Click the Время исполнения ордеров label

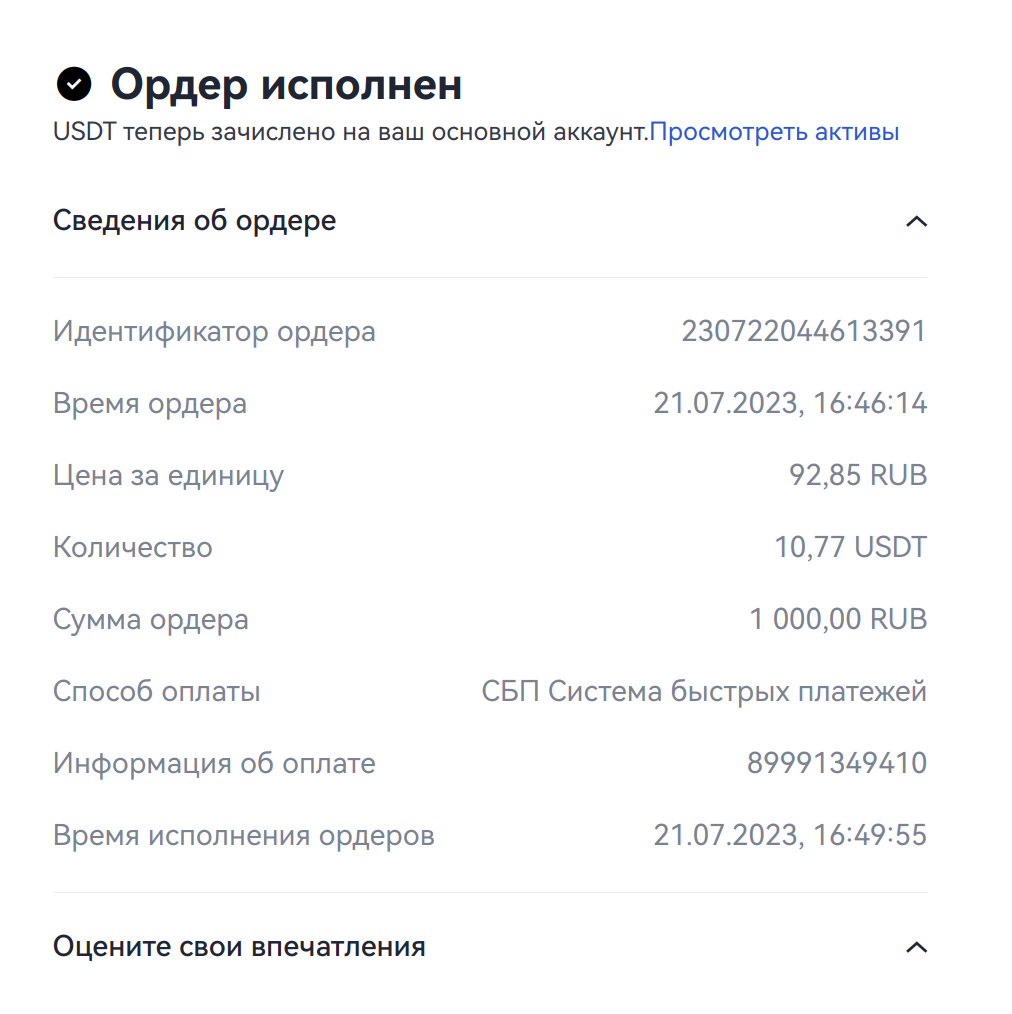tap(243, 835)
